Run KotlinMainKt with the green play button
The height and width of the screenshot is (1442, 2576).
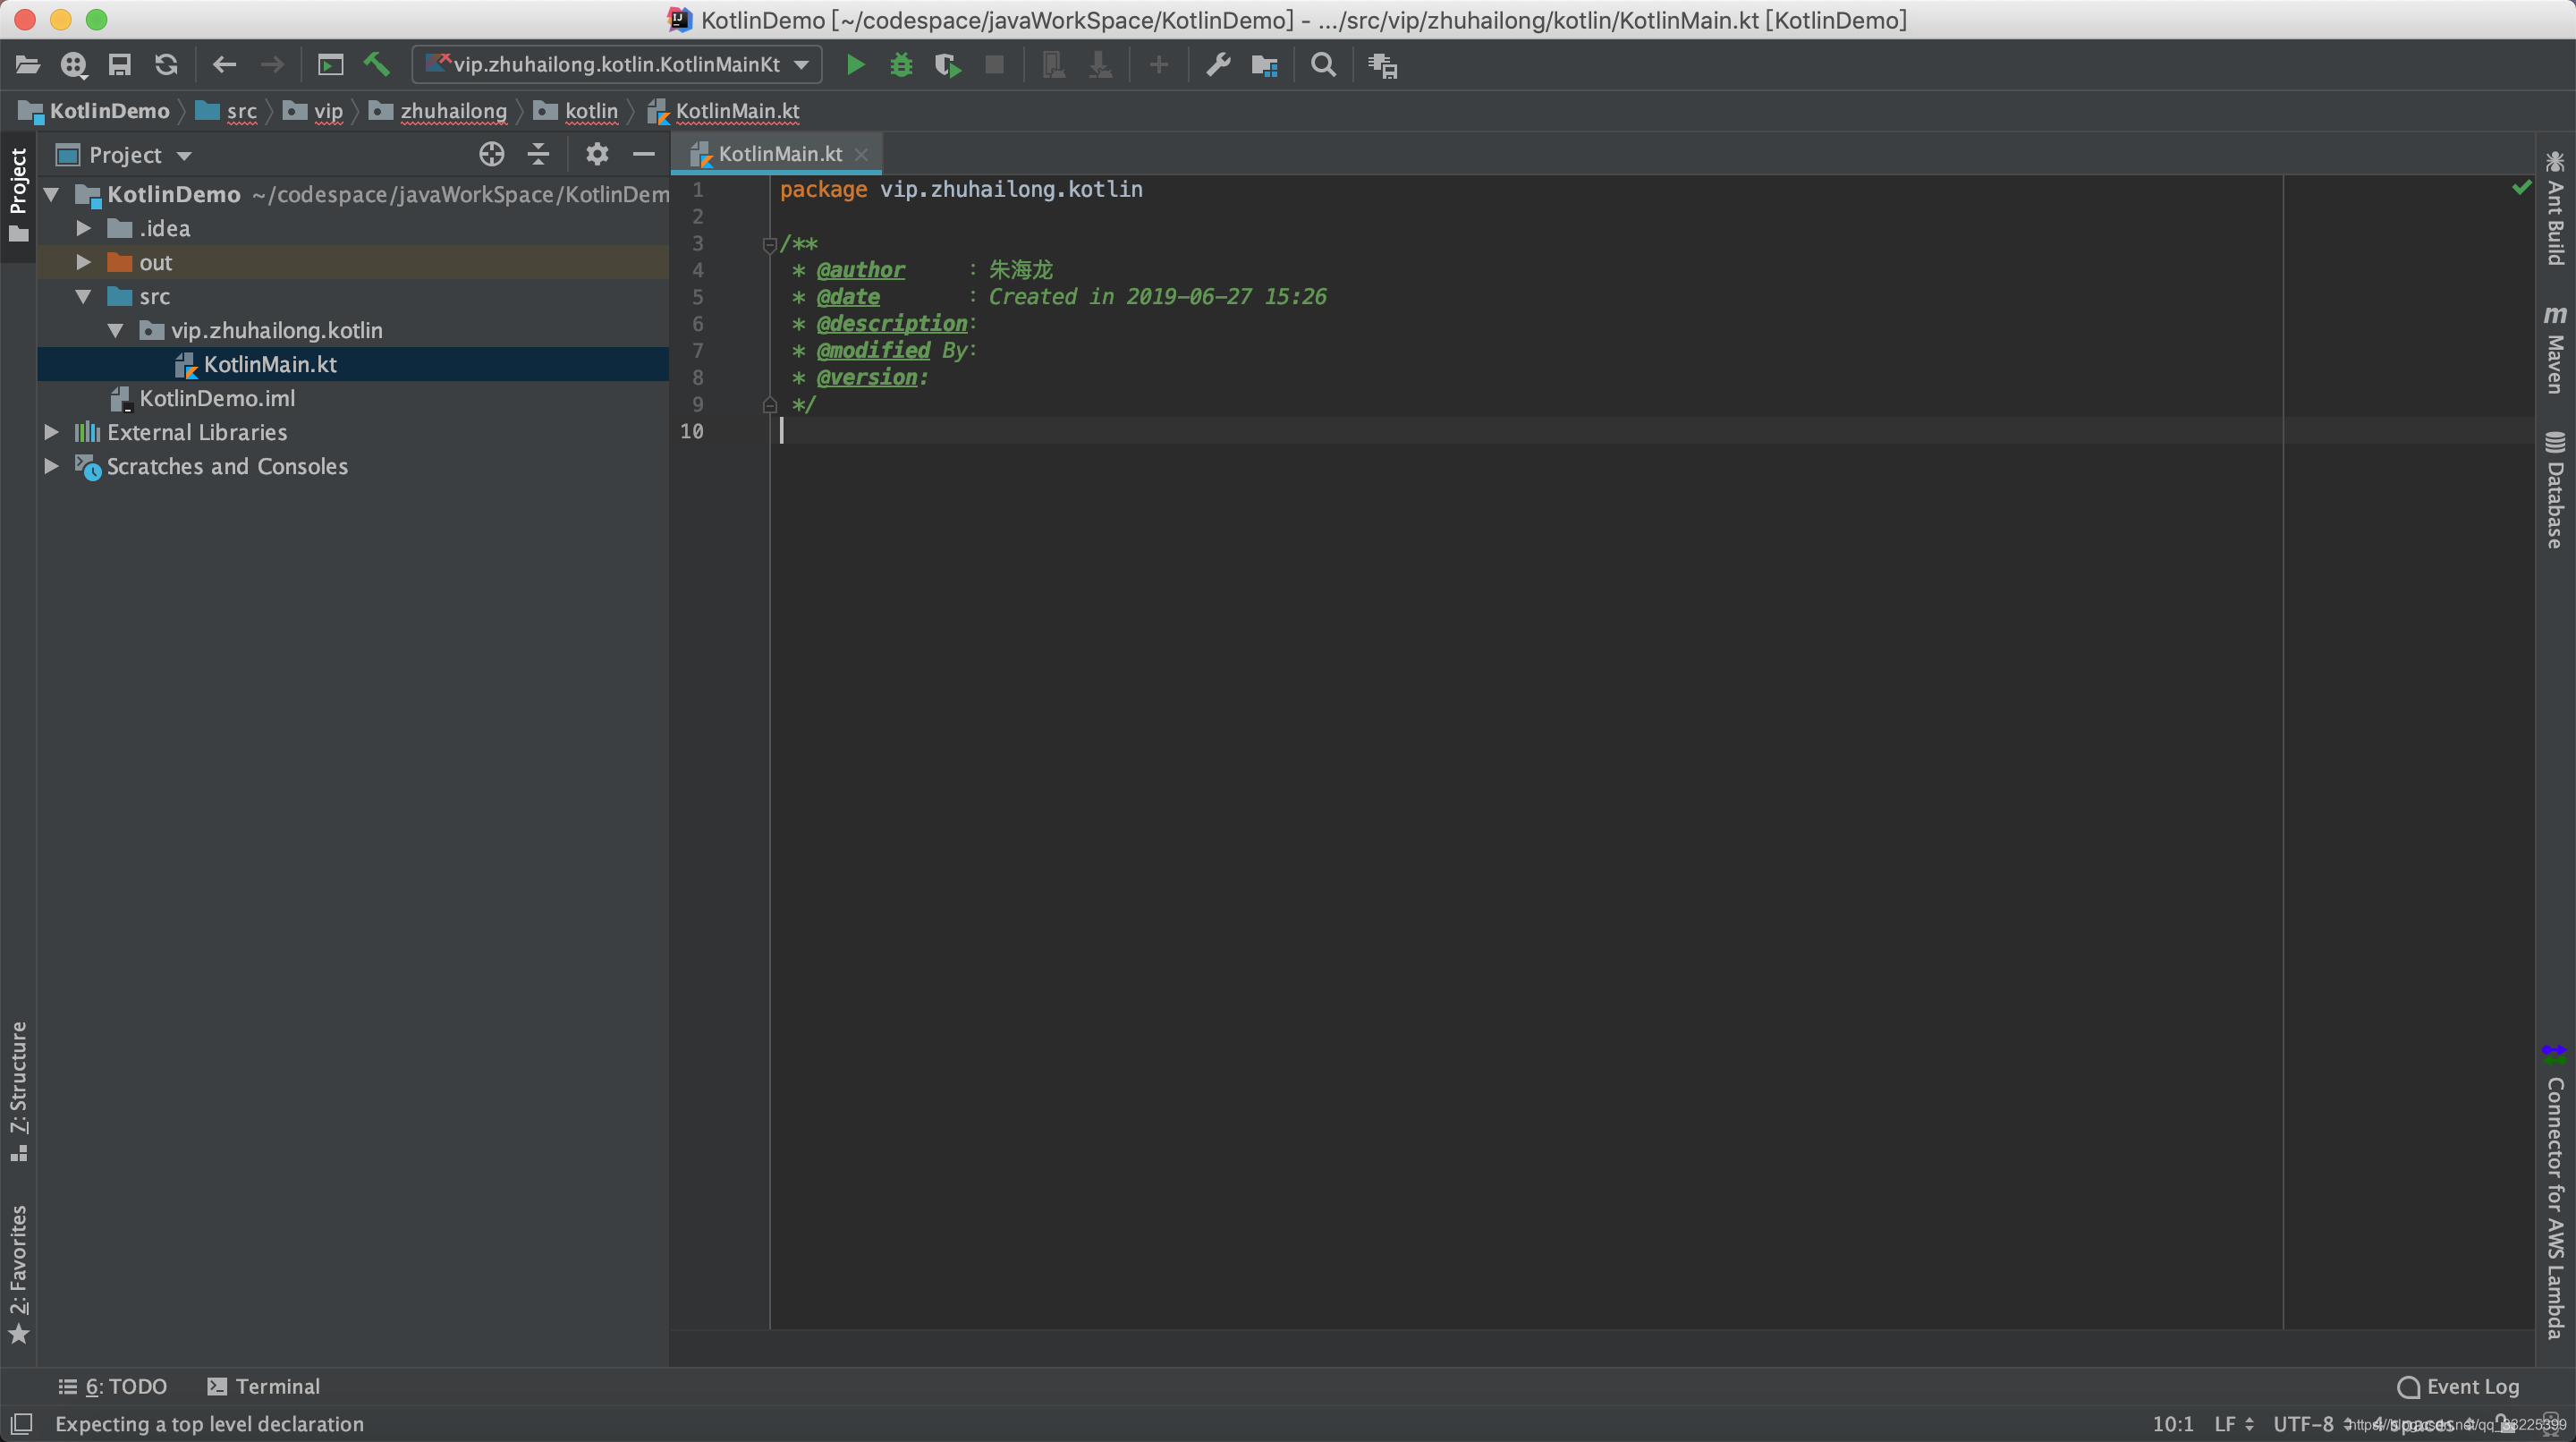click(855, 65)
